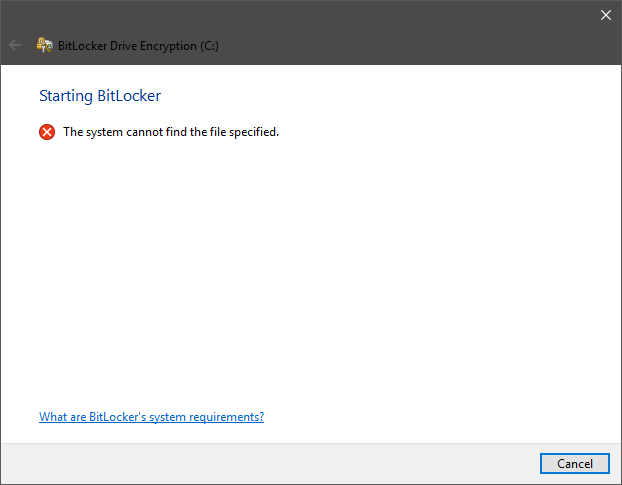Close the BitLocker dialog window
This screenshot has width=622, height=485.
tap(605, 15)
